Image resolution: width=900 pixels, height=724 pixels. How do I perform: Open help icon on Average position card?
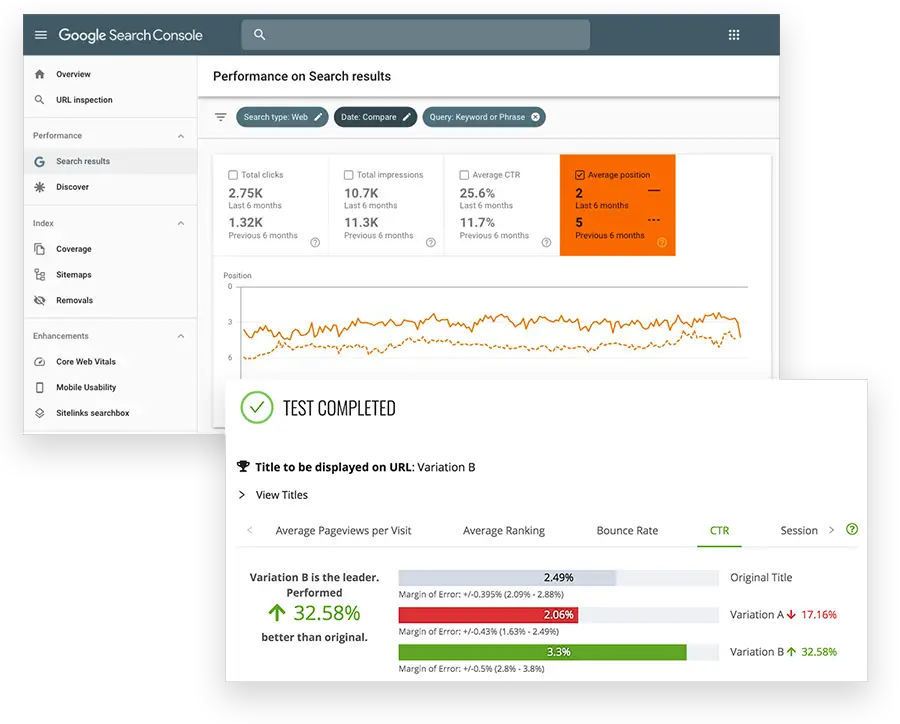(x=662, y=242)
